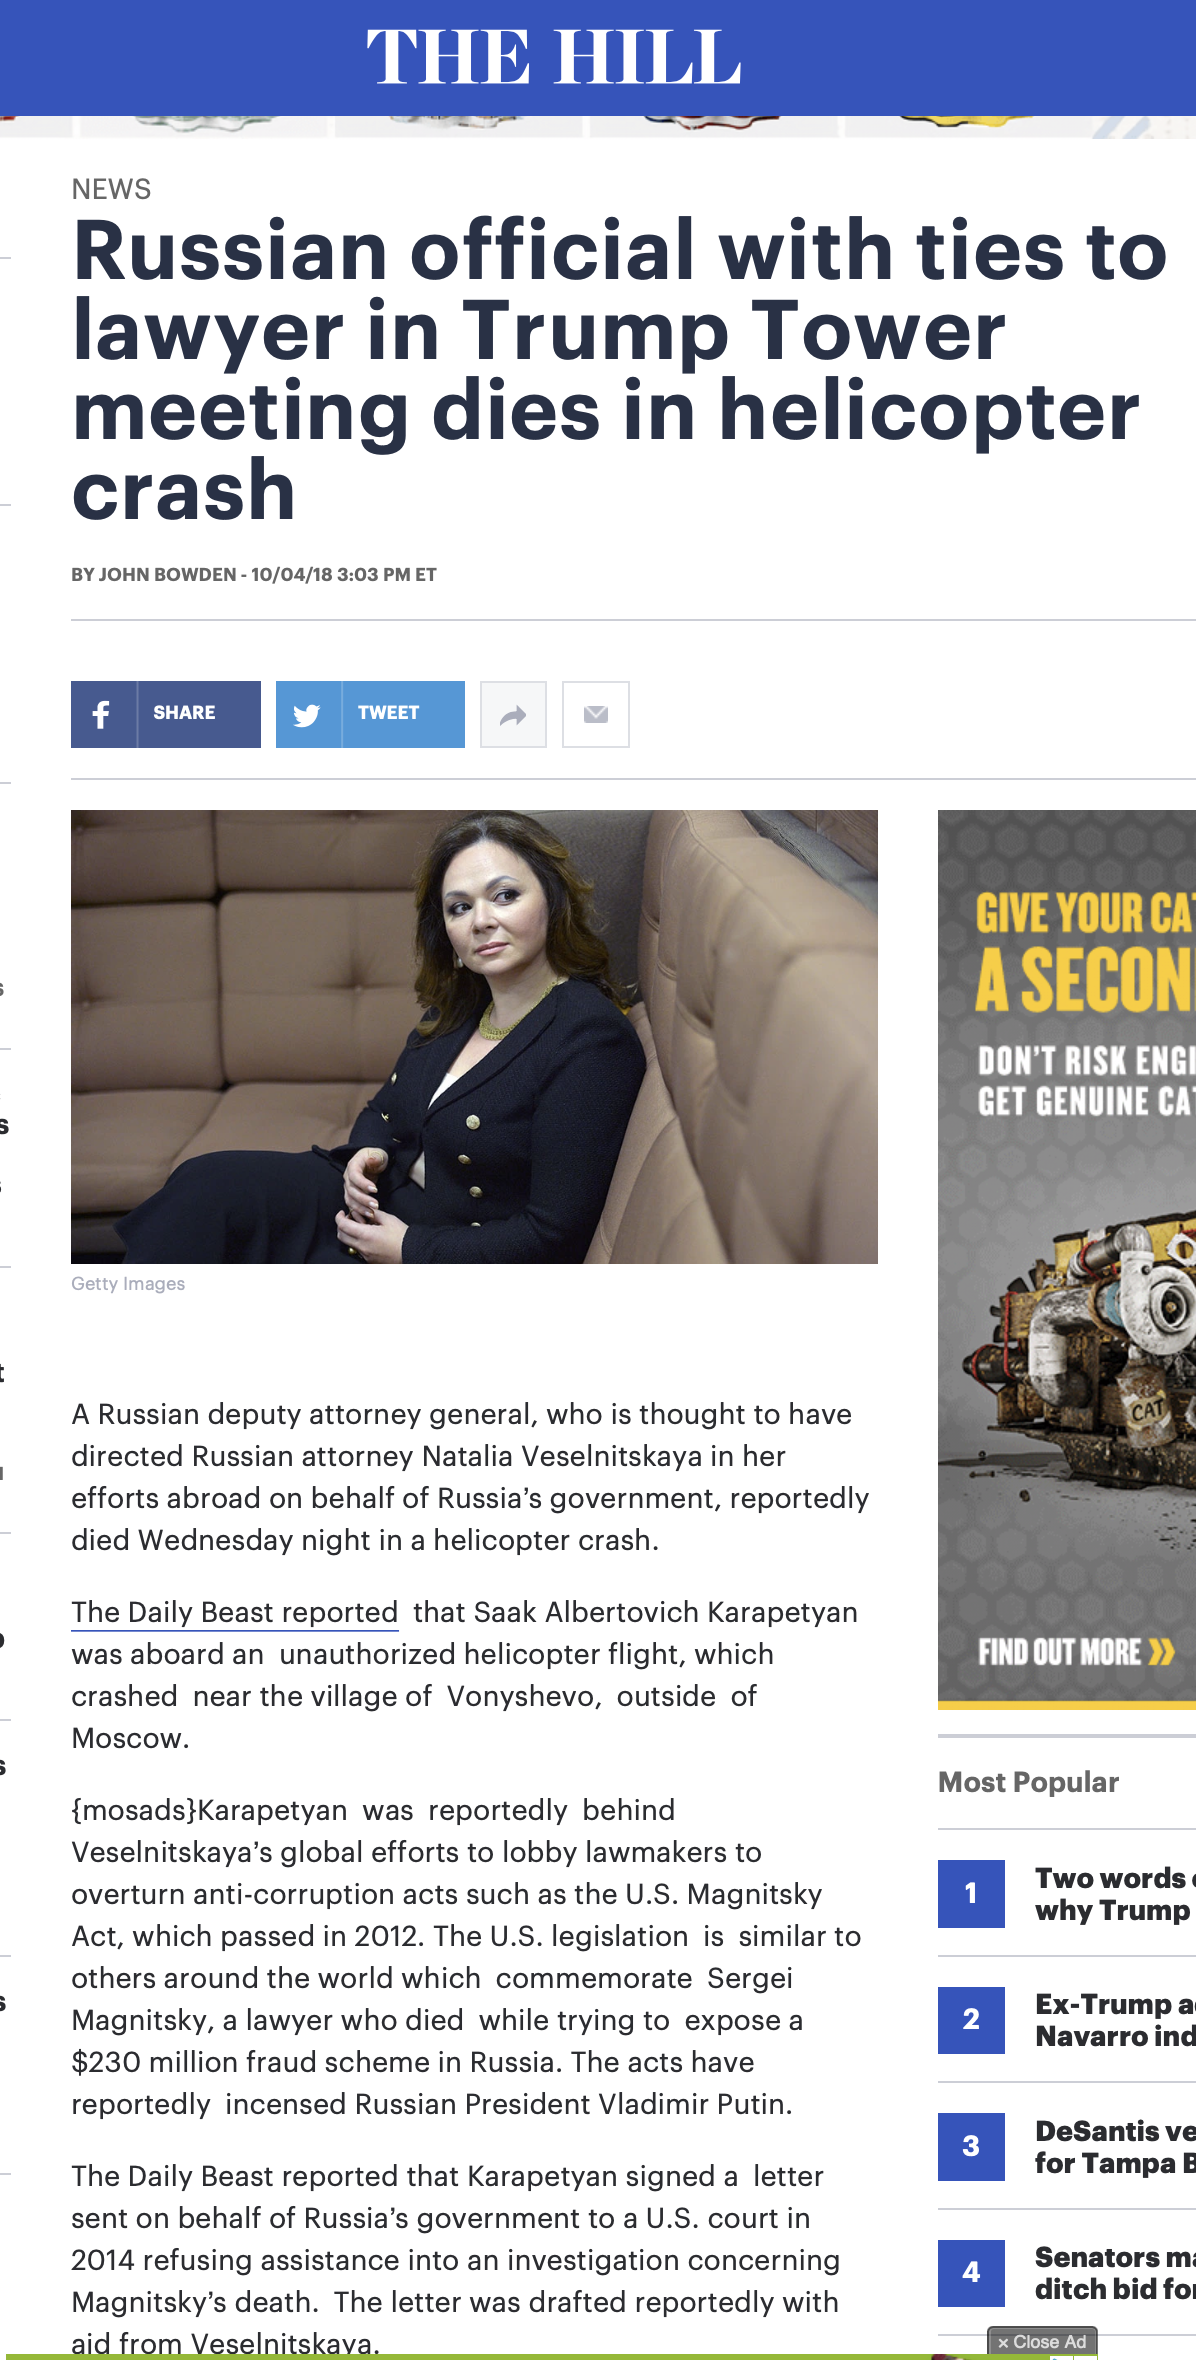Screen dimensions: 1196x2360
Task: Open the NEWS section label
Action: pos(111,189)
